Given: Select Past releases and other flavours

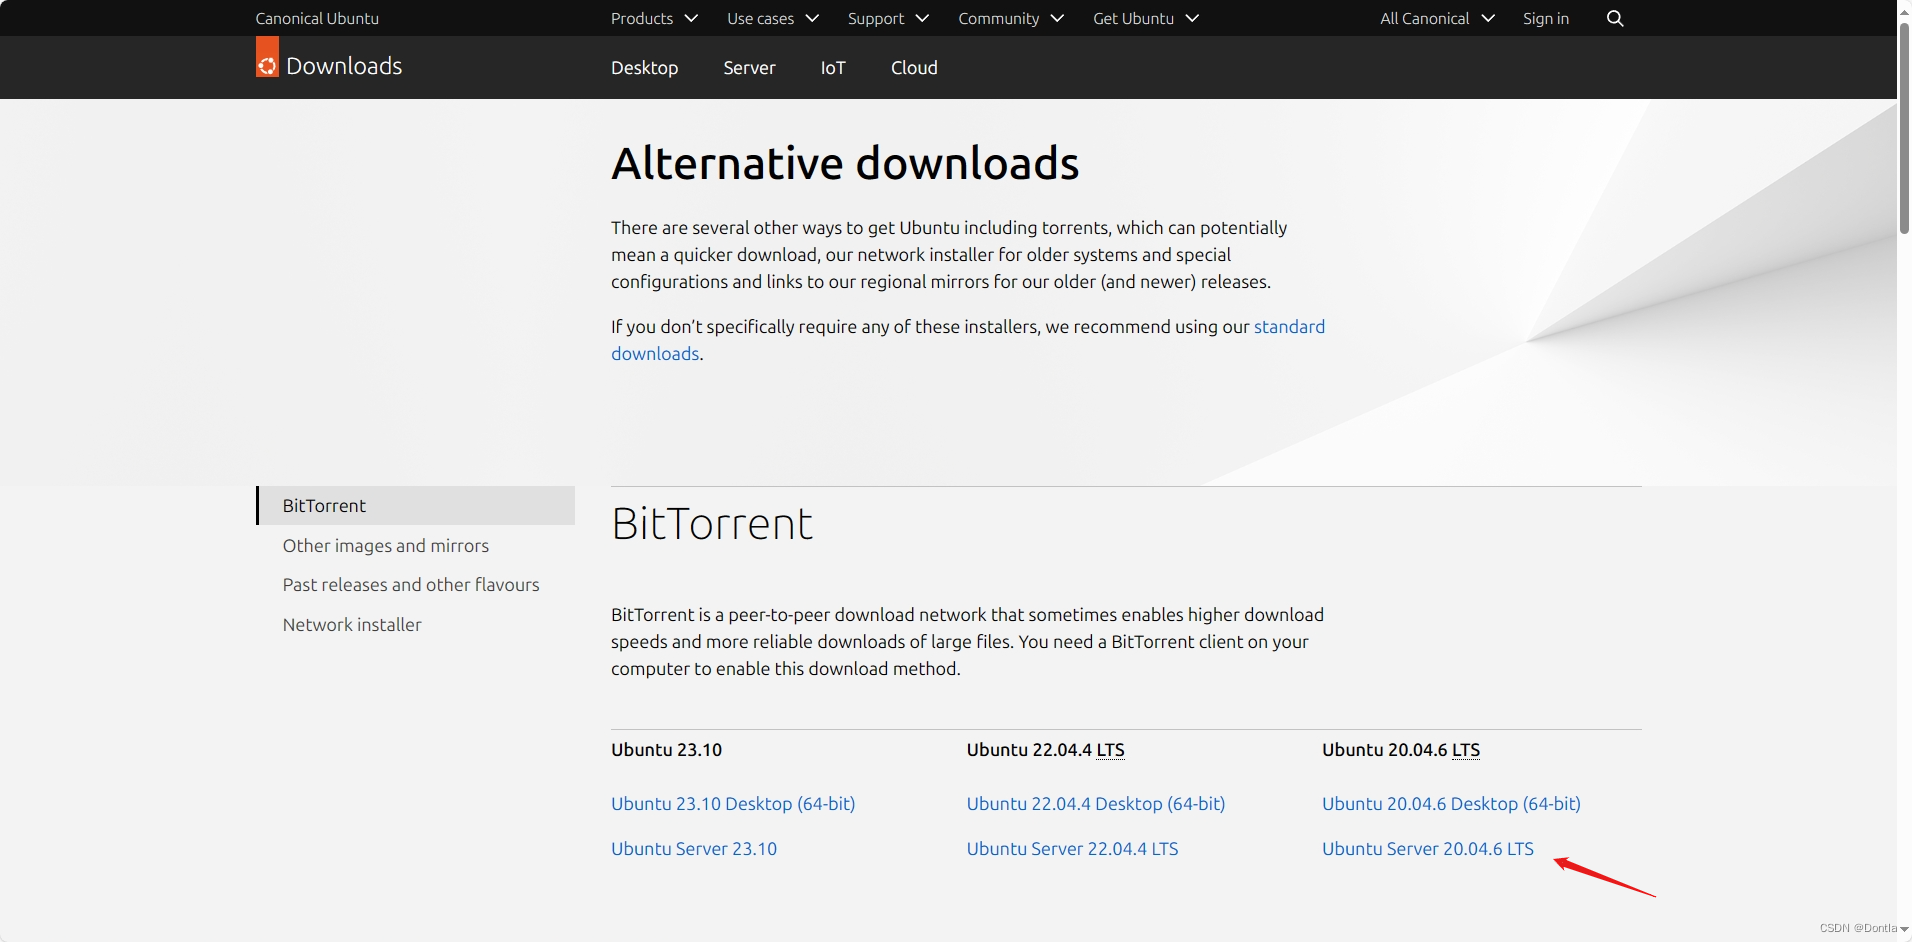Looking at the screenshot, I should [x=411, y=585].
